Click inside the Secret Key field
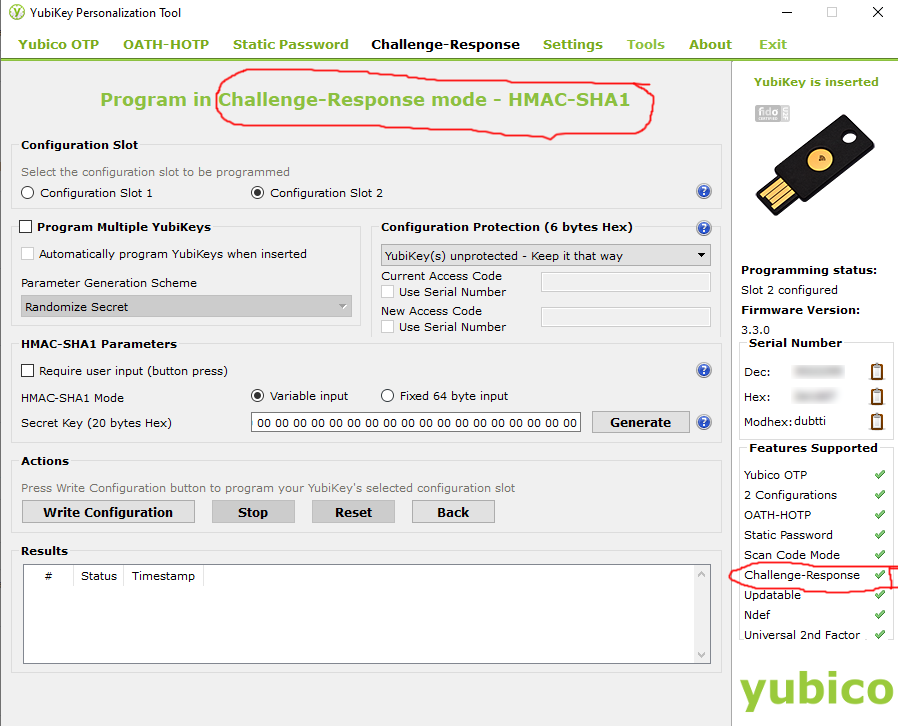898x726 pixels. pos(416,422)
